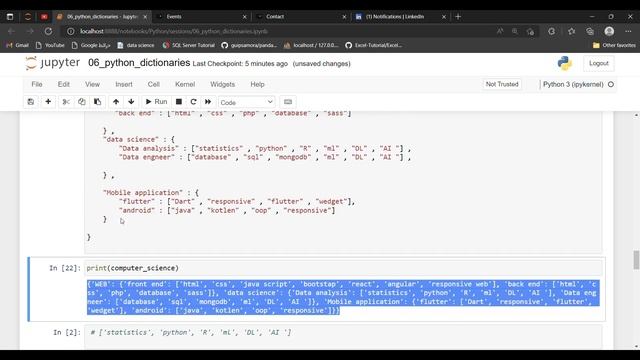
Task: Click the print(computer_science) input cell
Action: 343,268
